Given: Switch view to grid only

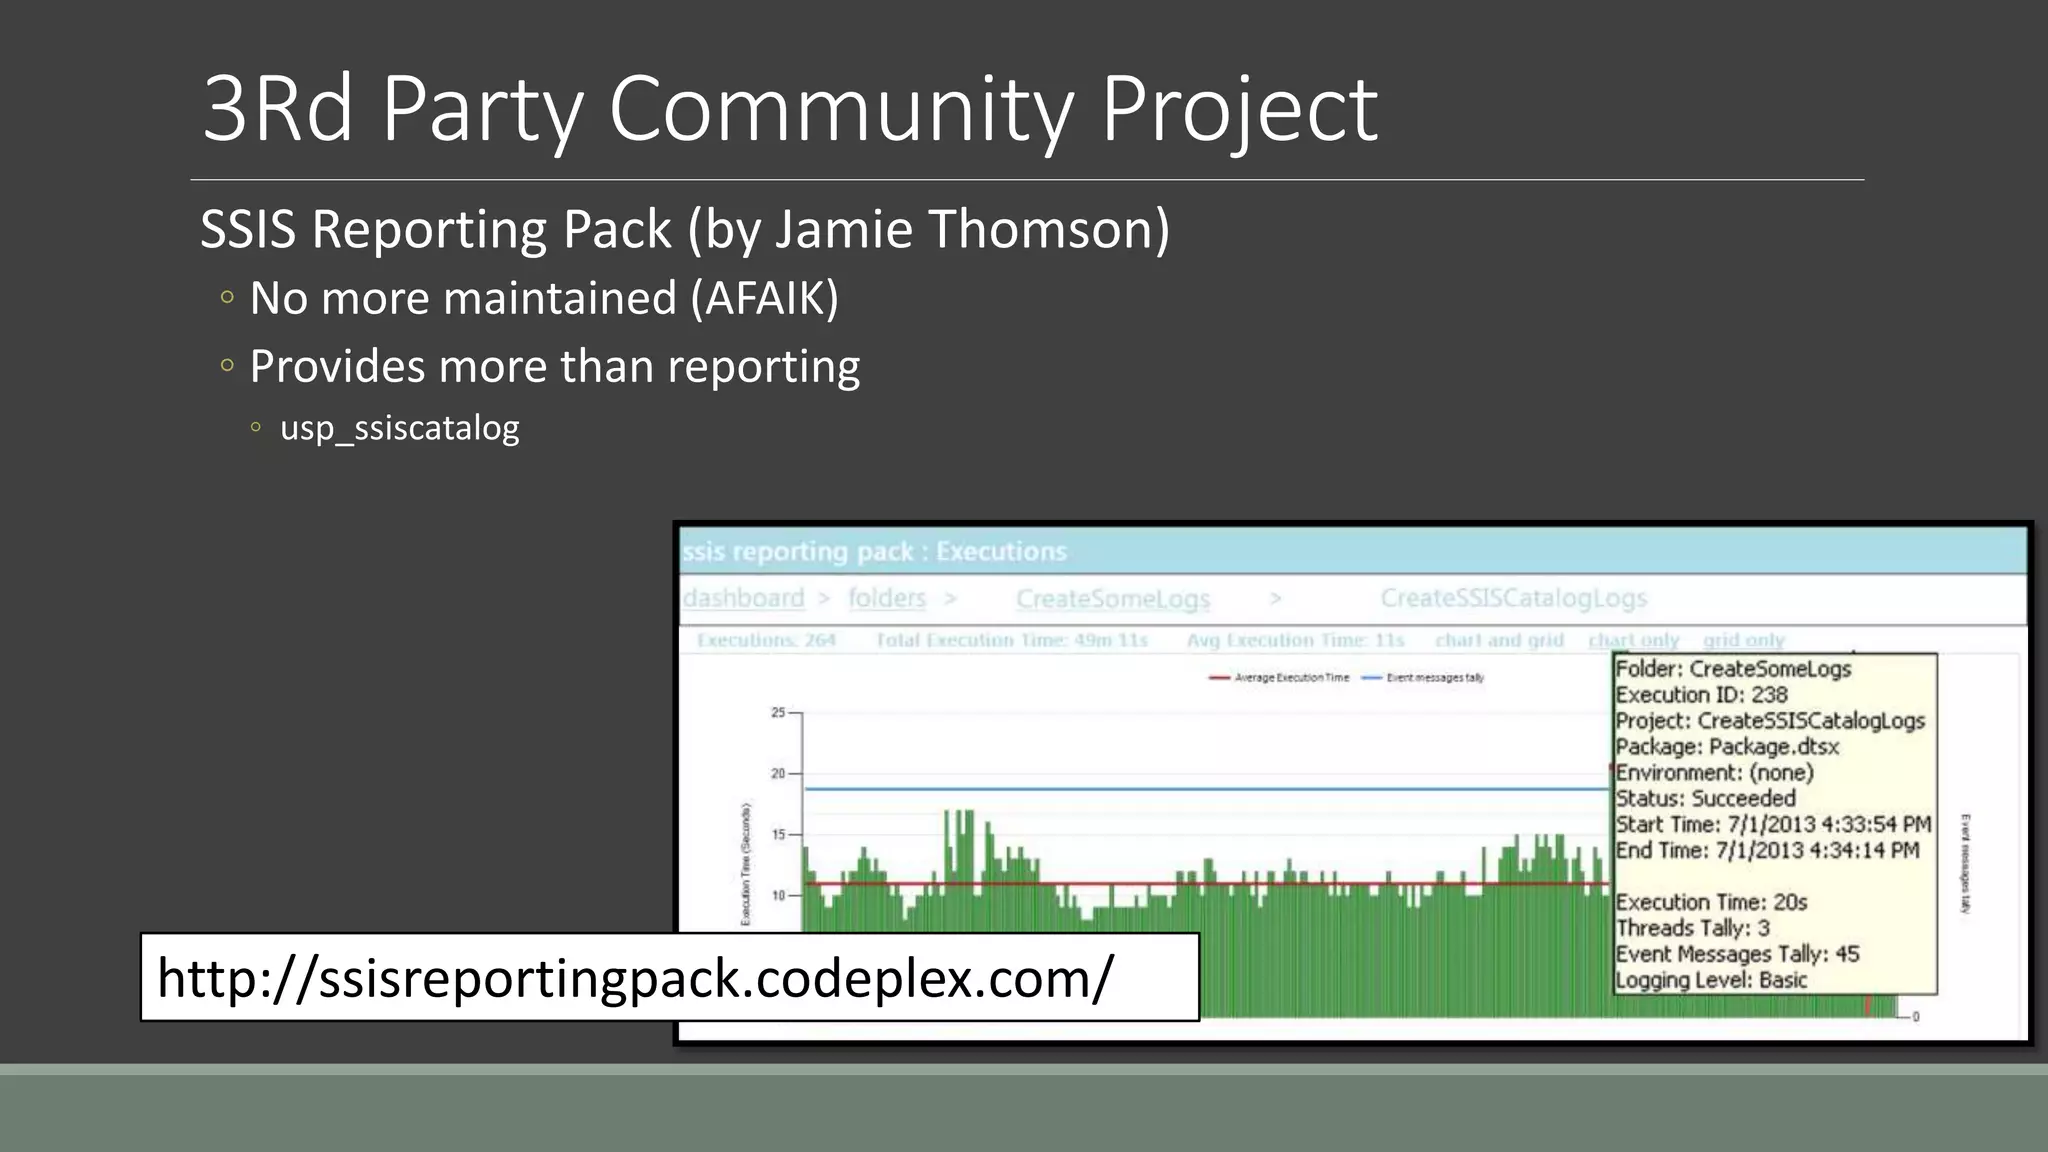Looking at the screenshot, I should tap(1744, 640).
